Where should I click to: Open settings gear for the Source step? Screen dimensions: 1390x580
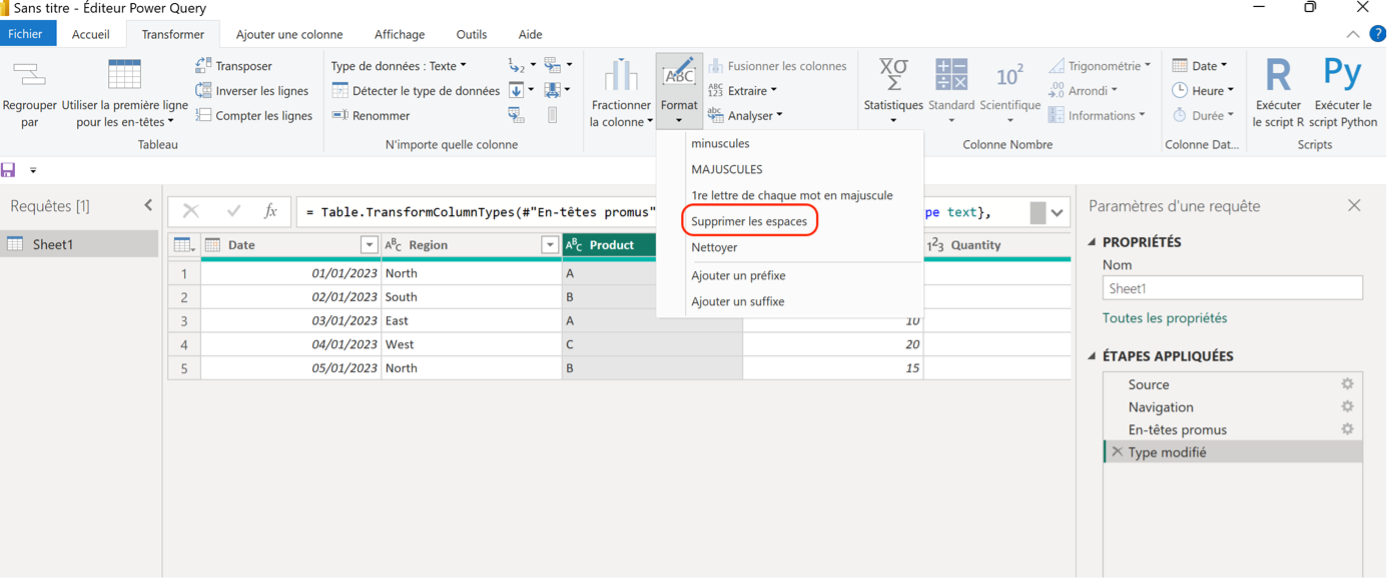pos(1347,384)
